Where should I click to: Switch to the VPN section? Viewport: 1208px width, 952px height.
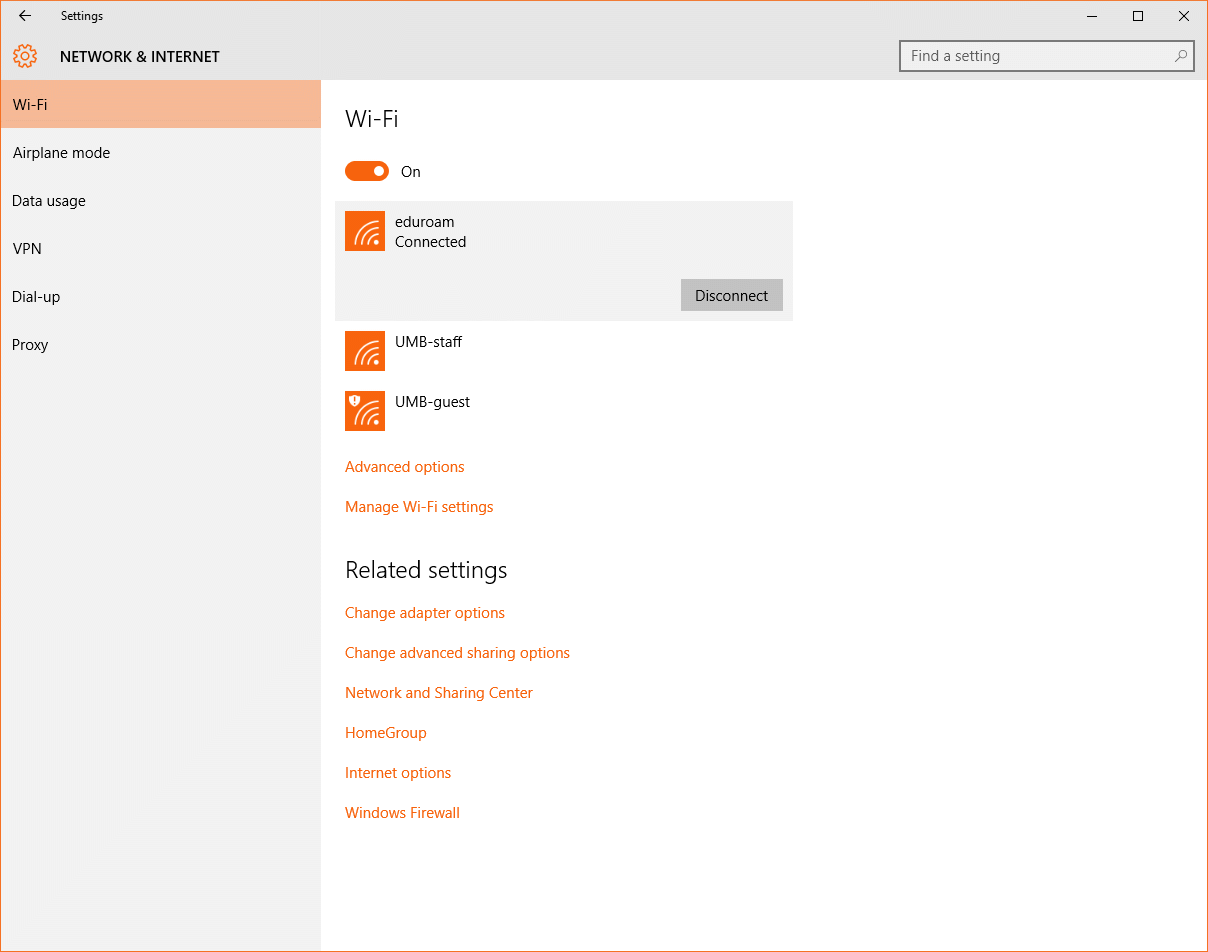coord(160,248)
